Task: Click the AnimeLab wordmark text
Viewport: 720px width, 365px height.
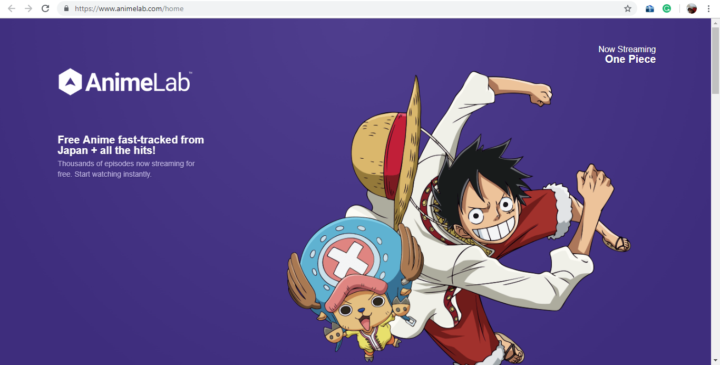Action: click(x=137, y=83)
